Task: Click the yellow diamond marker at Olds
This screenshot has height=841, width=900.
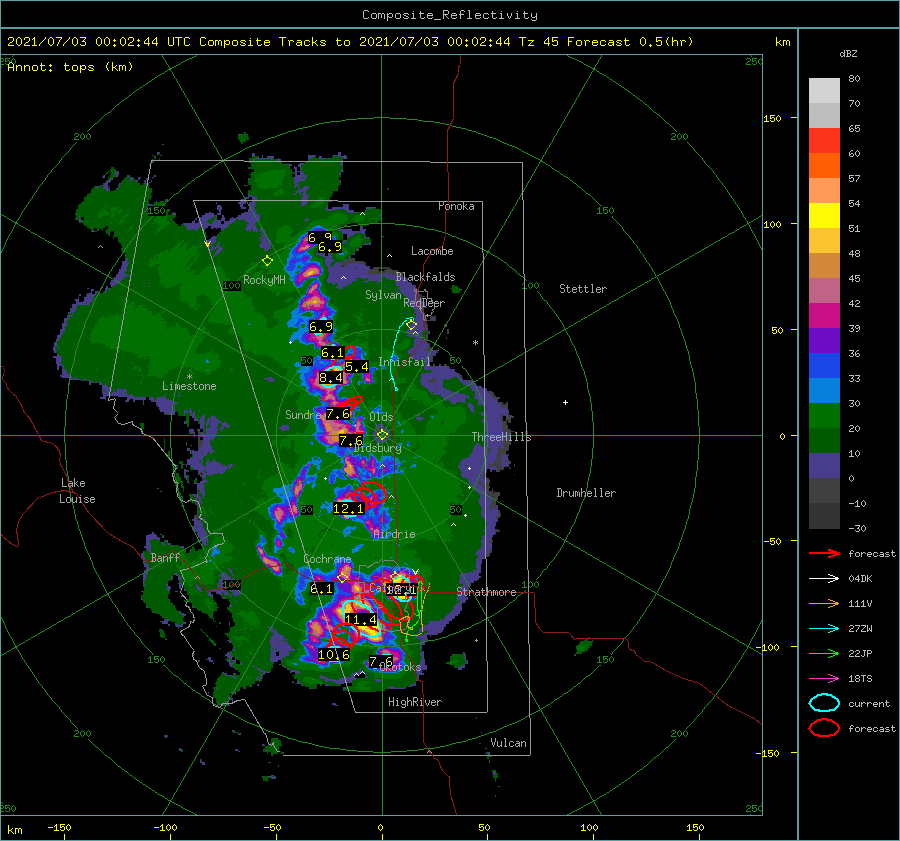Action: click(382, 435)
